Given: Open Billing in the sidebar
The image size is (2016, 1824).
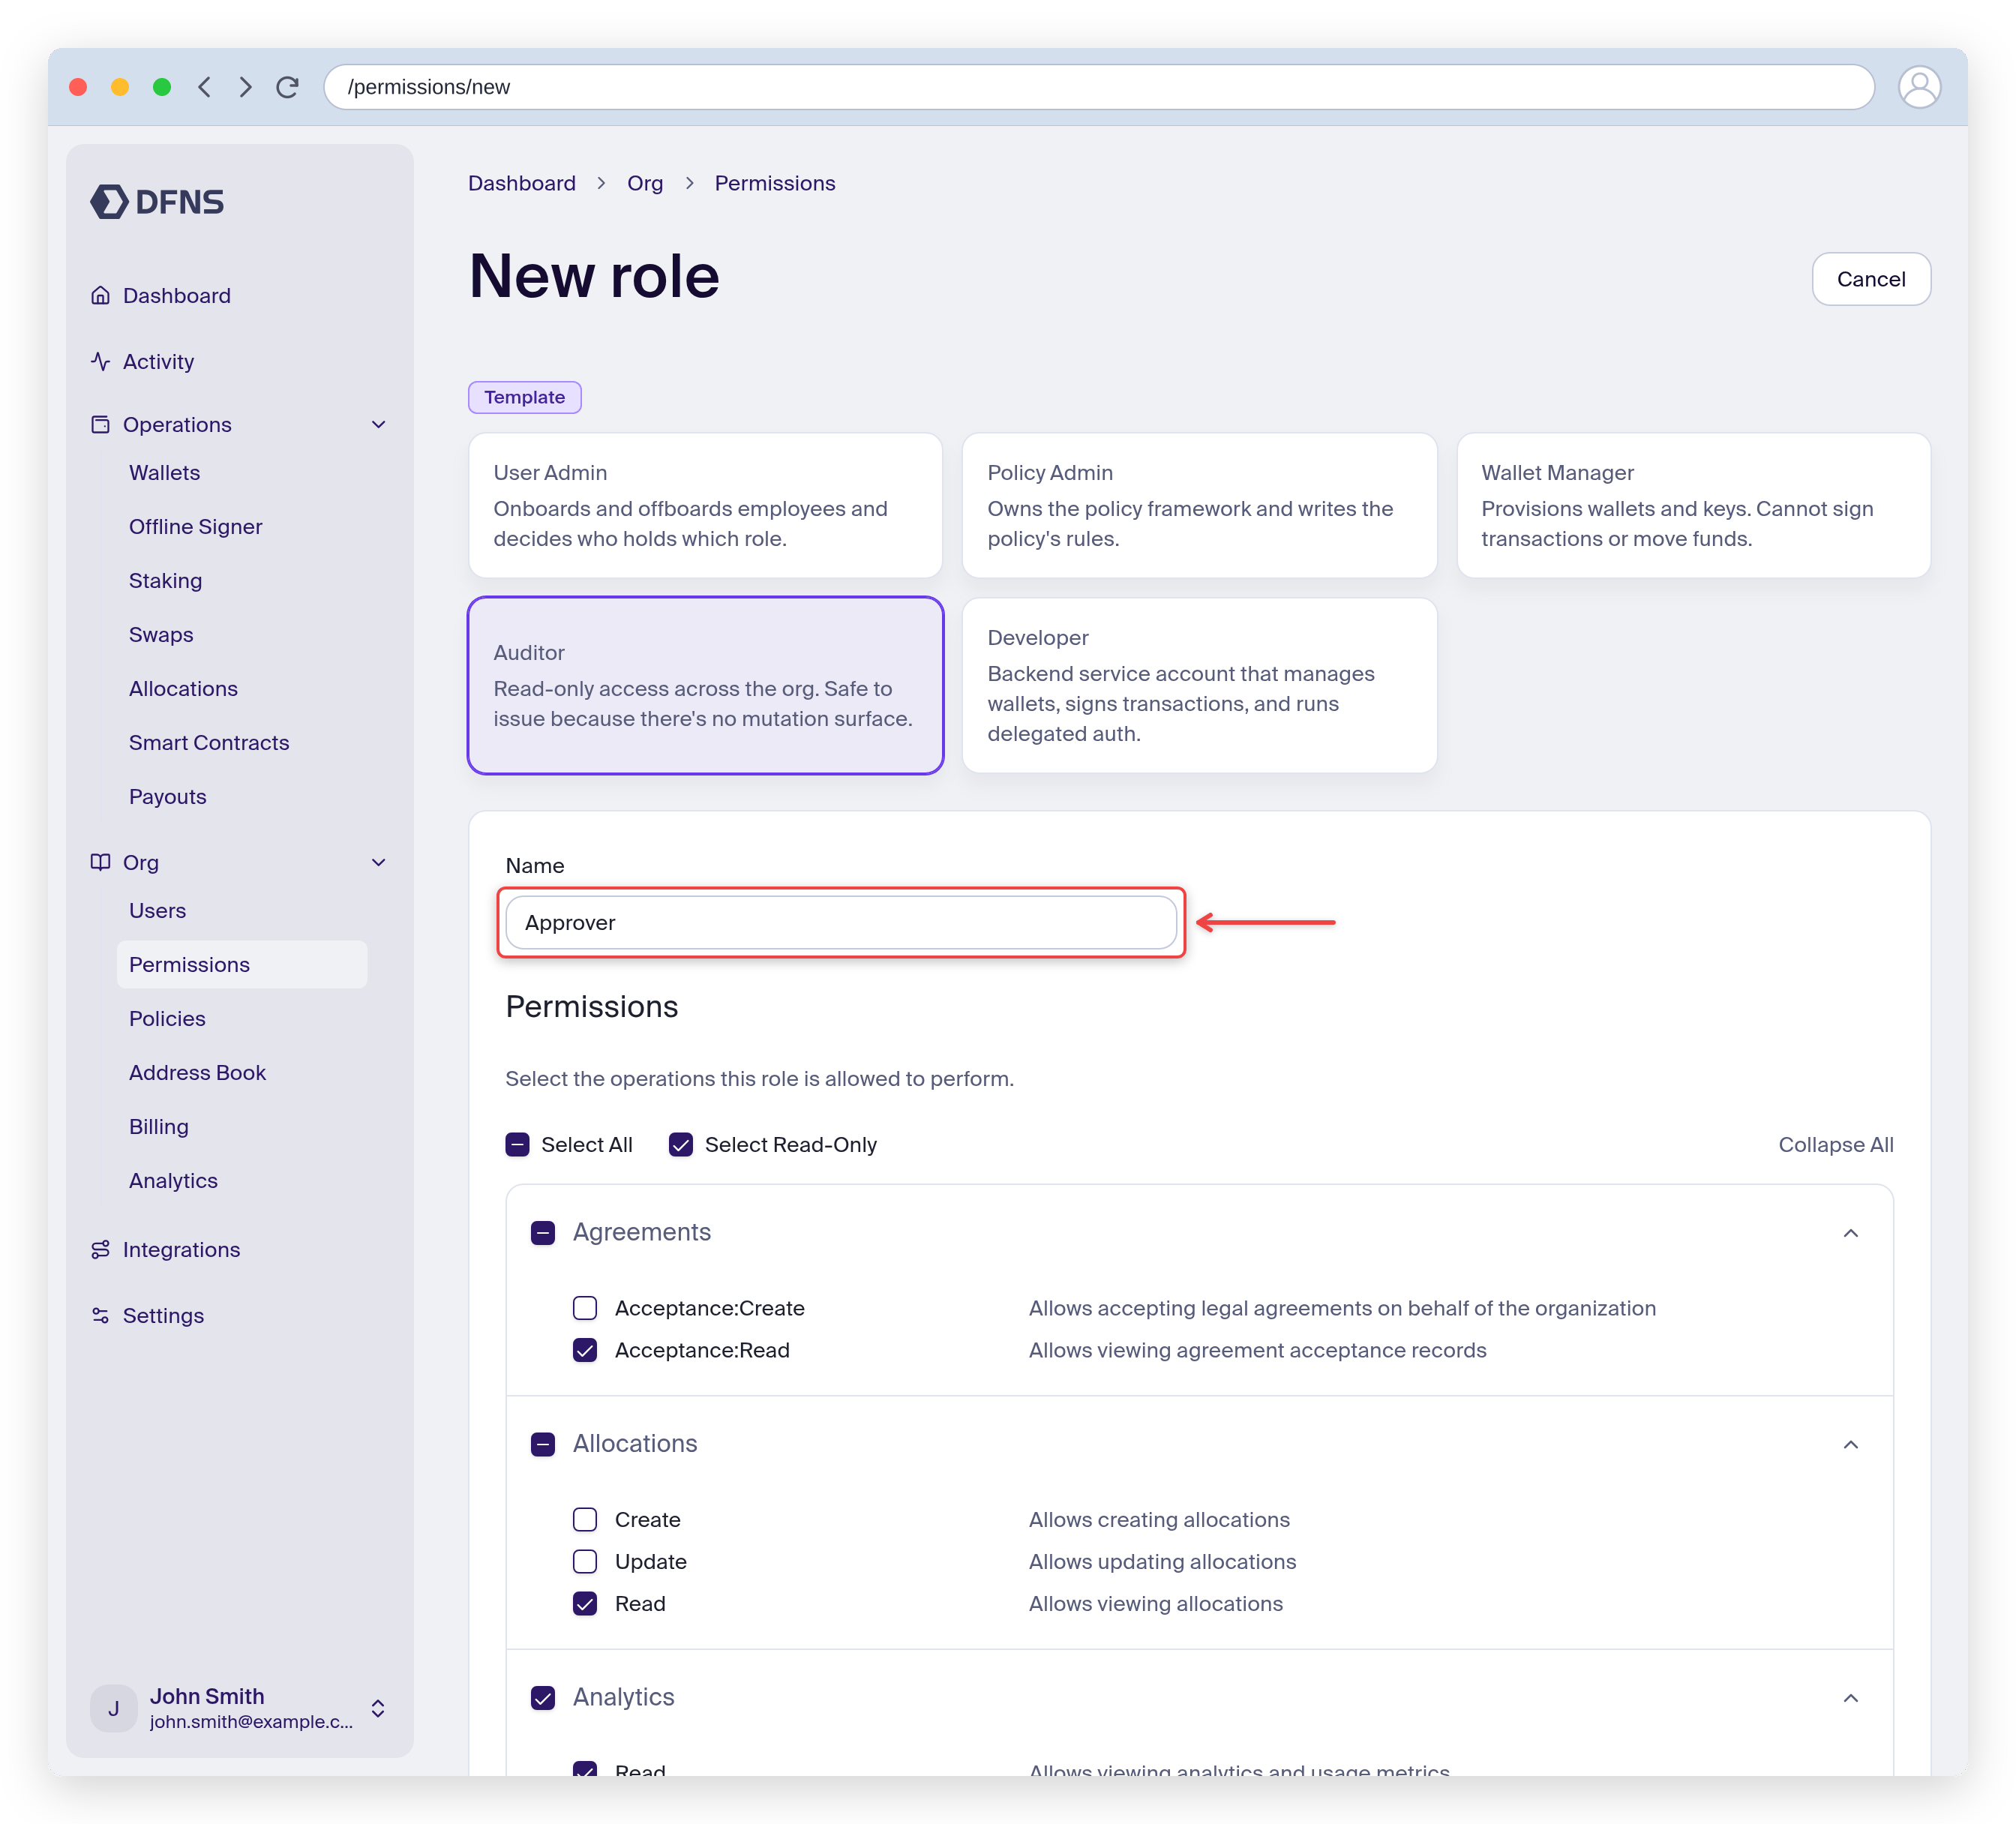Looking at the screenshot, I should pos(158,1126).
